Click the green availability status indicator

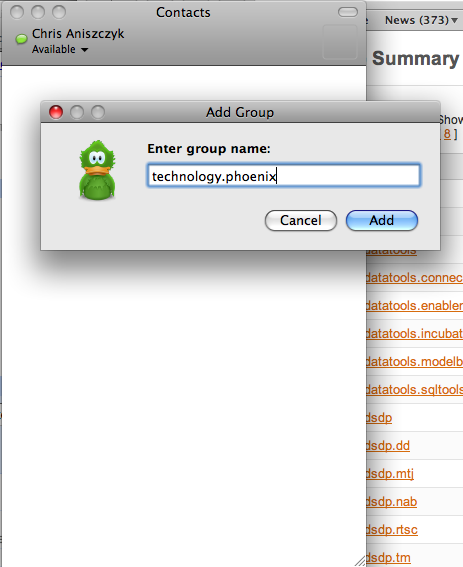[21, 39]
